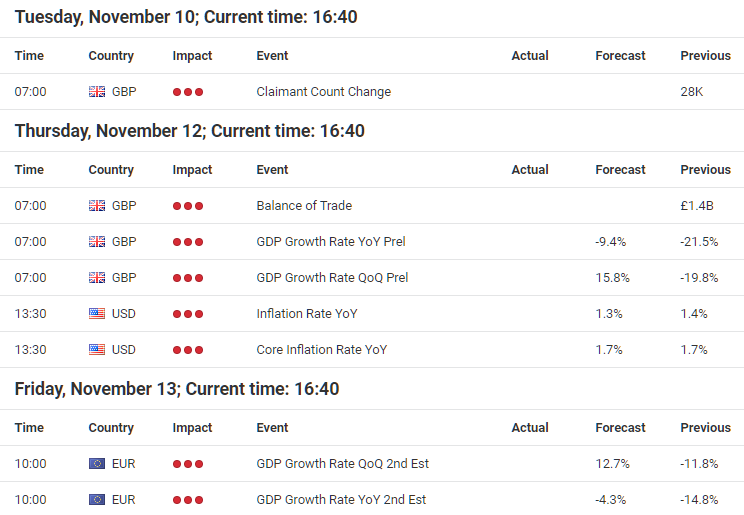Click the EU flag in GDP YoY 2nd Est row

(97, 500)
